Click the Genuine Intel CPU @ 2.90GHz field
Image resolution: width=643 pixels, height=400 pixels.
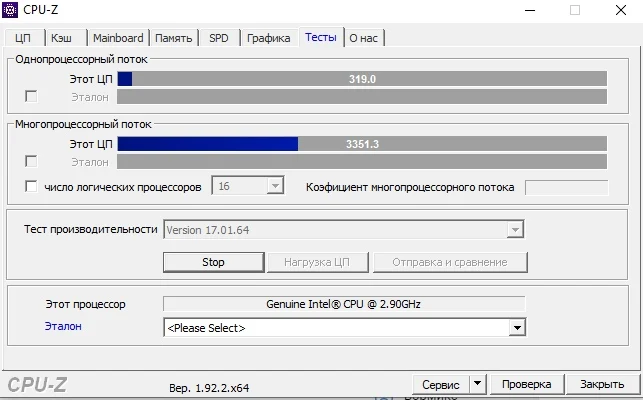coord(344,304)
